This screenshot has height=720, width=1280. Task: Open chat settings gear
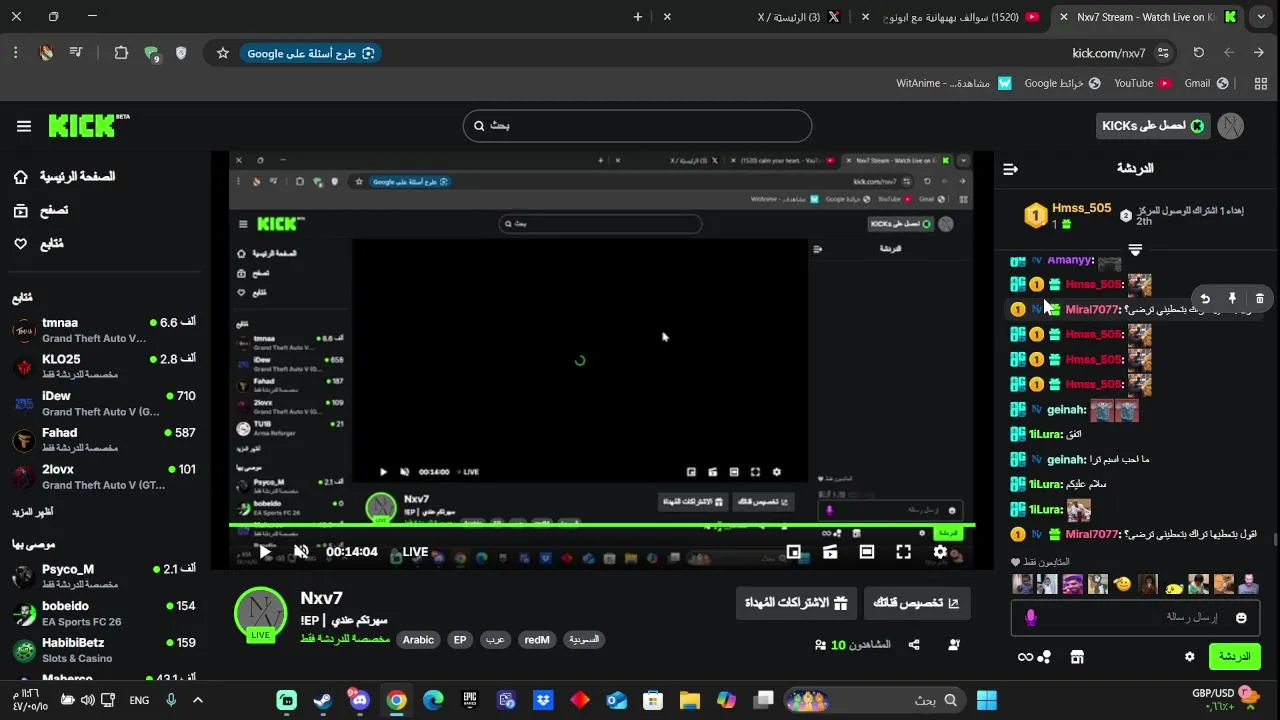point(1189,657)
